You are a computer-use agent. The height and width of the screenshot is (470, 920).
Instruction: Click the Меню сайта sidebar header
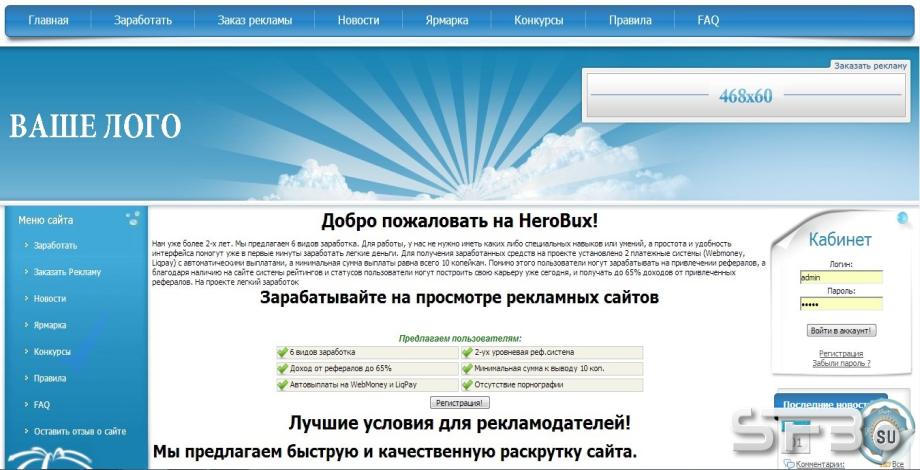(46, 221)
